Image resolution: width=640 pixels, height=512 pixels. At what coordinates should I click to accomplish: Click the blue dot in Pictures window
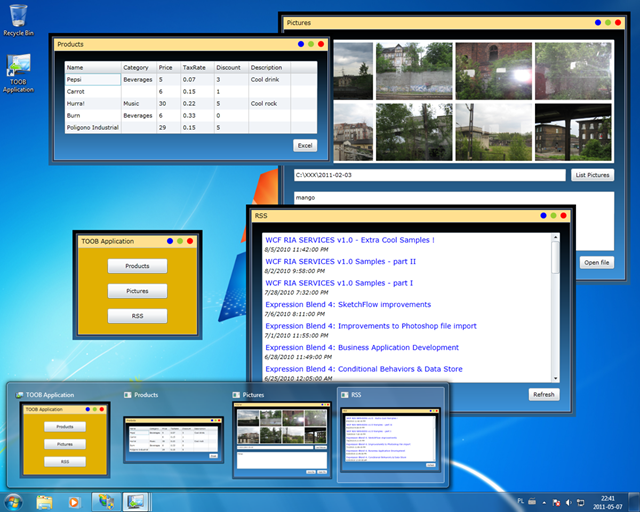(598, 22)
